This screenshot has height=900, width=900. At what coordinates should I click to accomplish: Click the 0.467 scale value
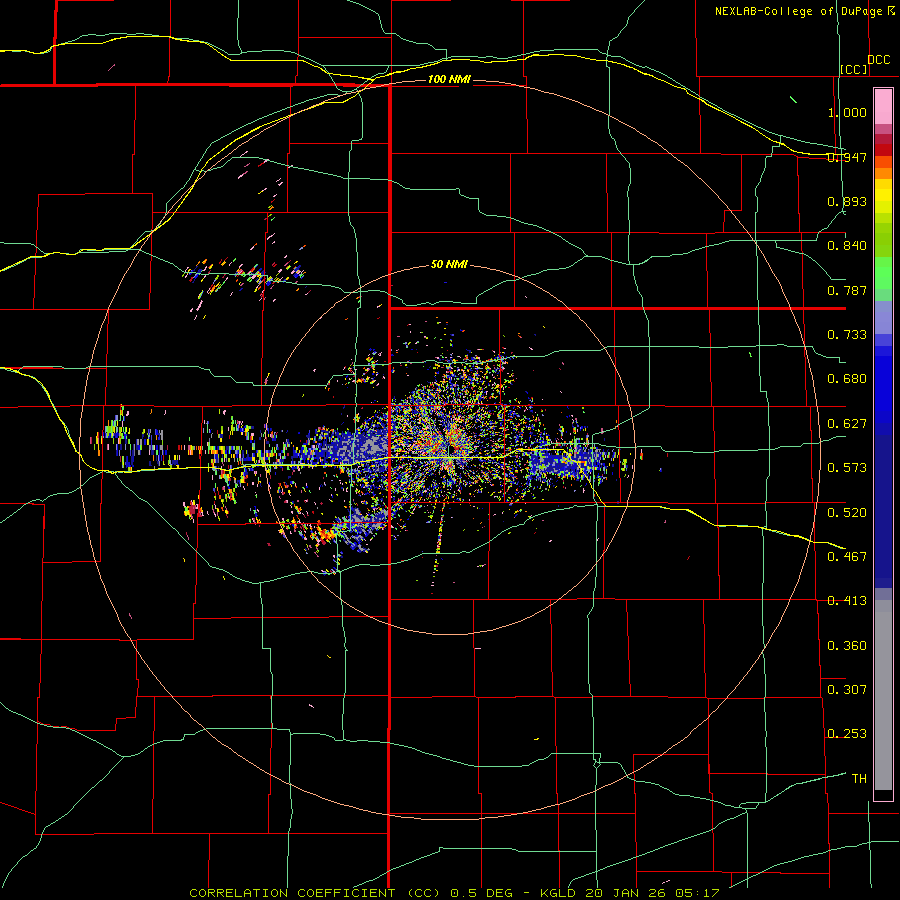[x=847, y=557]
